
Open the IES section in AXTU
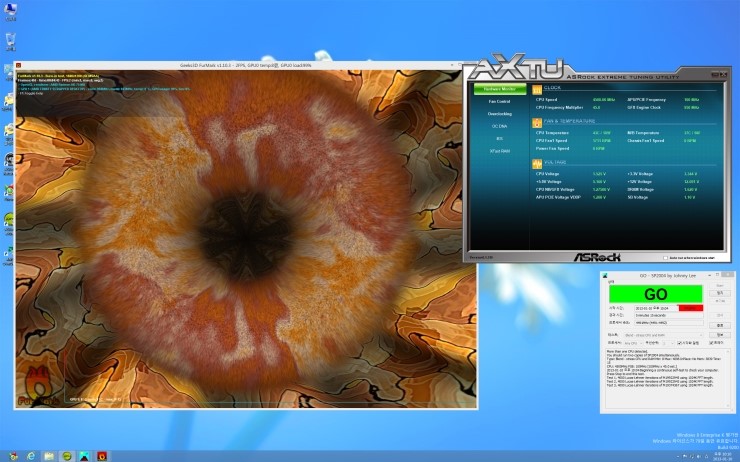[499, 138]
